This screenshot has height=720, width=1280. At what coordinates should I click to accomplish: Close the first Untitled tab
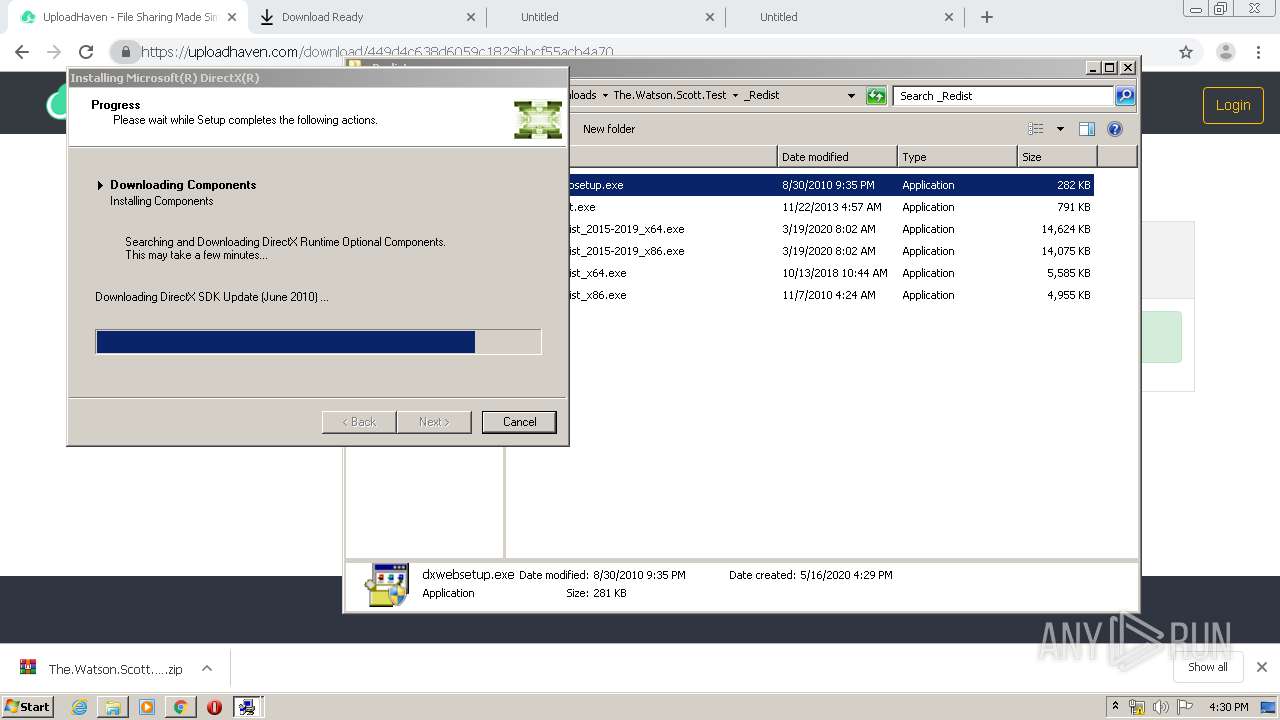click(x=710, y=17)
